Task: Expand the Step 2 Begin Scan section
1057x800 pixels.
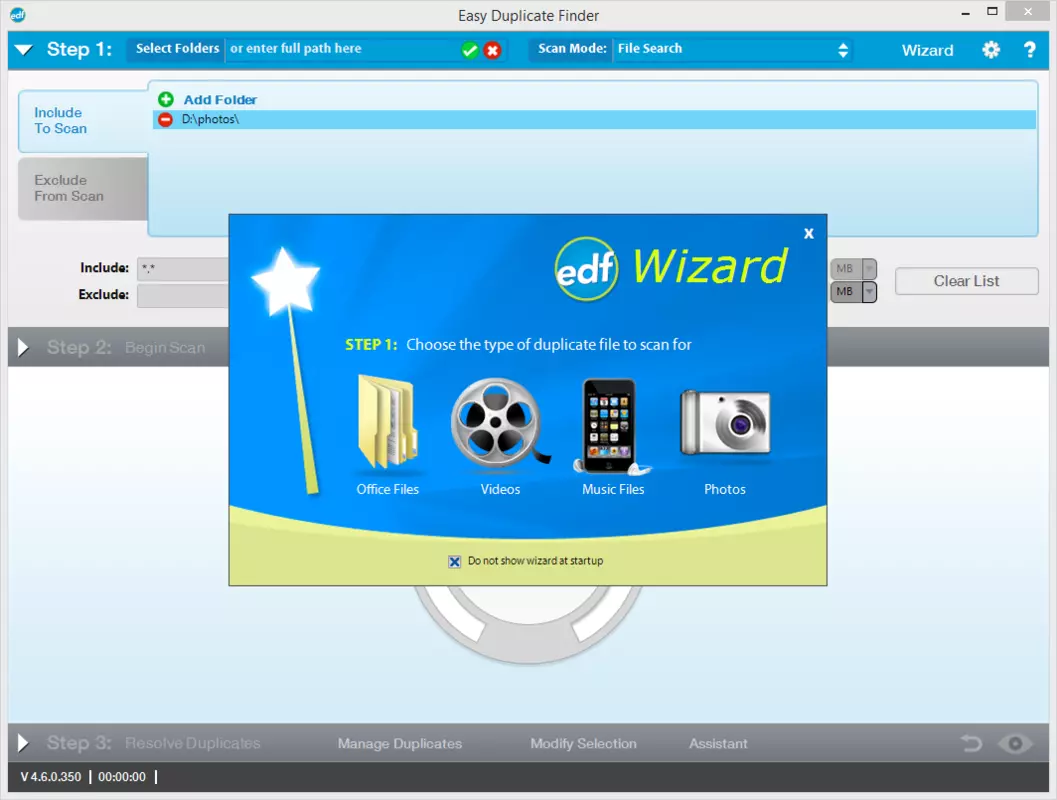Action: click(x=23, y=348)
